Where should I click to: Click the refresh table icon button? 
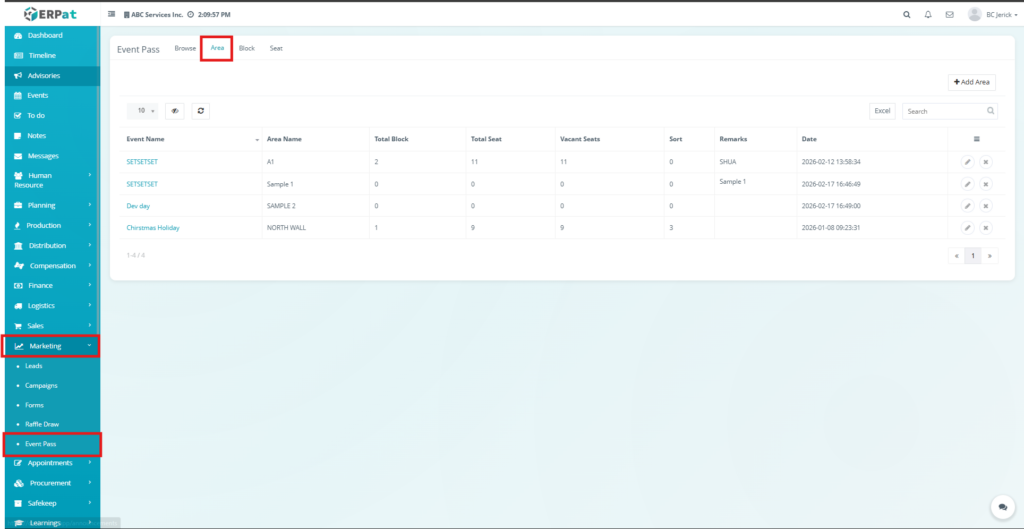(x=201, y=111)
